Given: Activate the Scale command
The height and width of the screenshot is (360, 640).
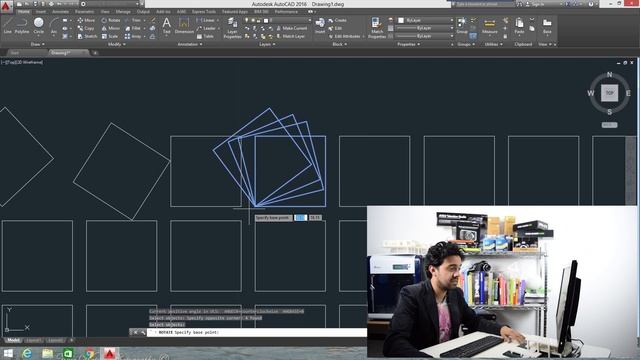Looking at the screenshot, I should (x=110, y=36).
